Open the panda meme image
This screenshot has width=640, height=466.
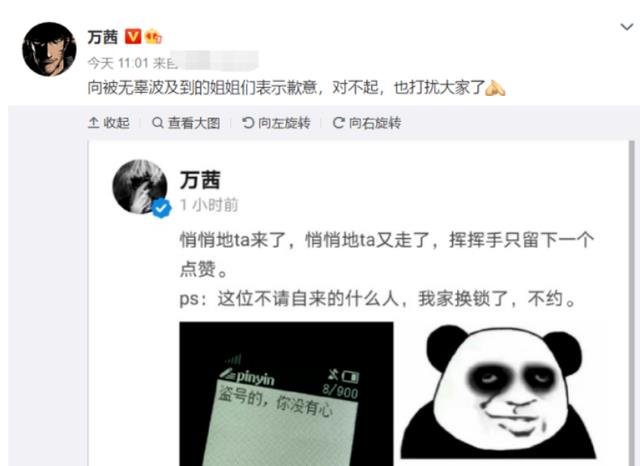pos(498,391)
